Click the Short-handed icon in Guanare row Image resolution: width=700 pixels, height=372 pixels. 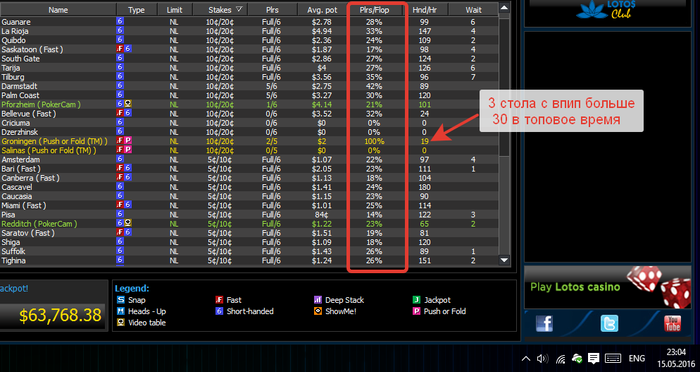(x=120, y=21)
